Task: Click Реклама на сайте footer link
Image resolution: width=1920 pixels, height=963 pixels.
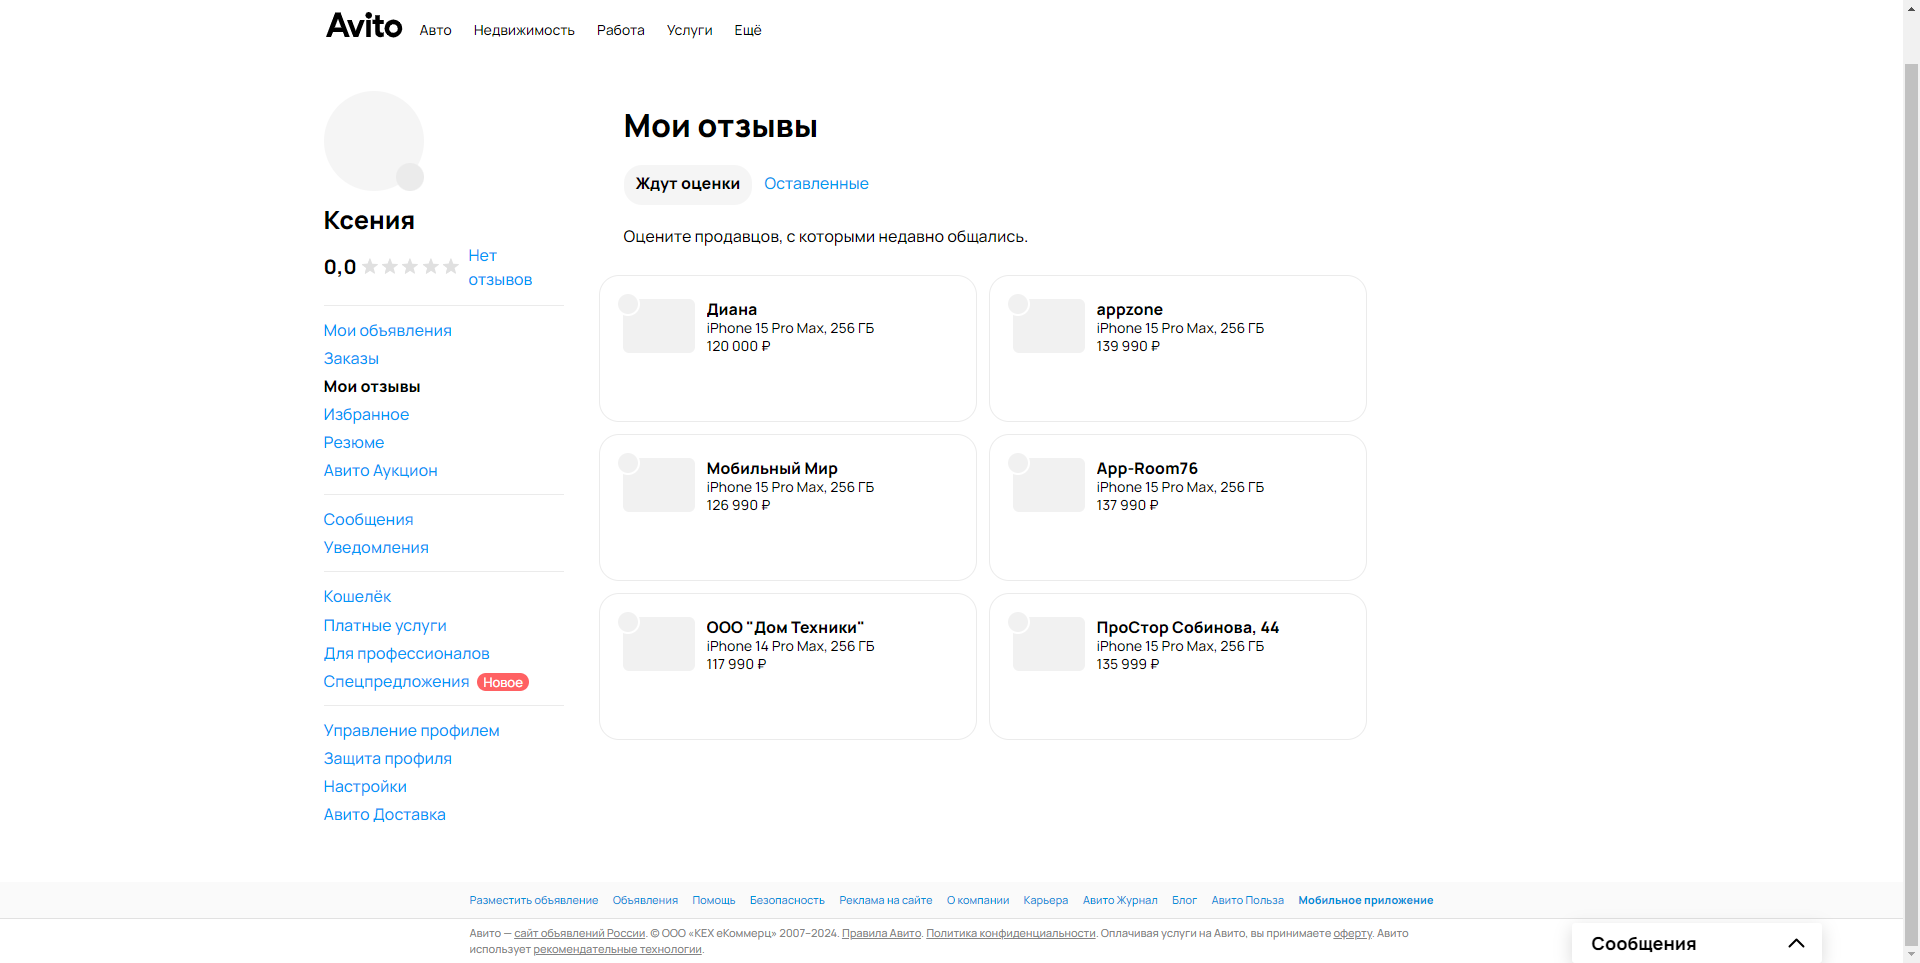Action: tap(886, 901)
